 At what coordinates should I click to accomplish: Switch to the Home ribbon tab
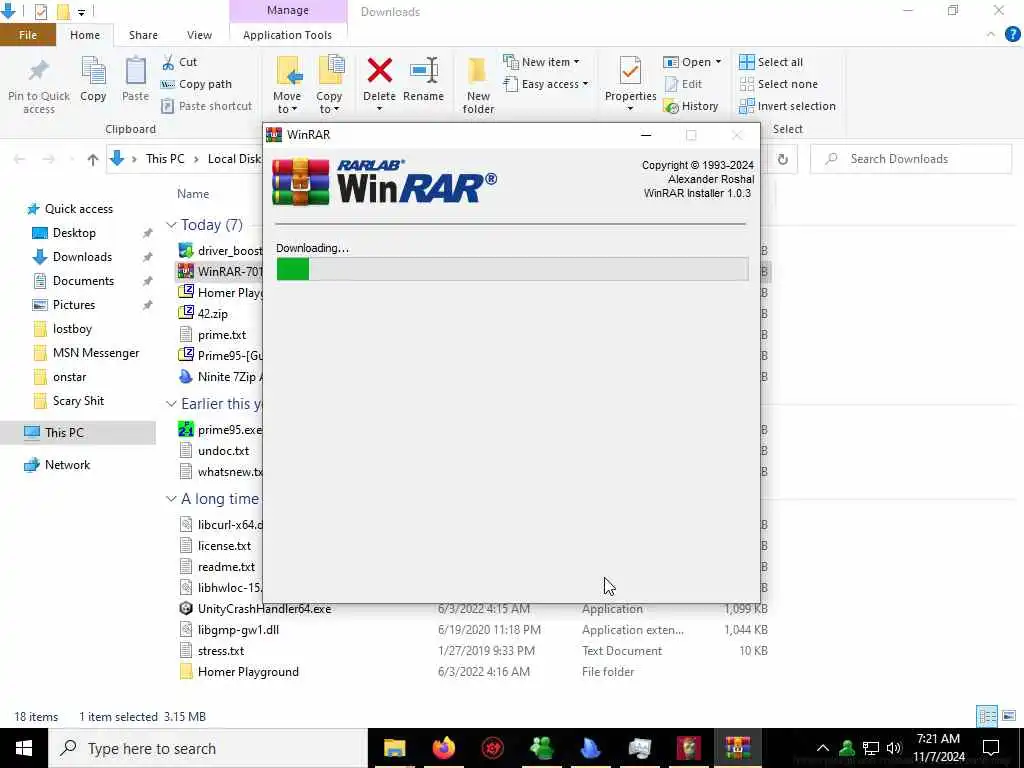click(85, 35)
